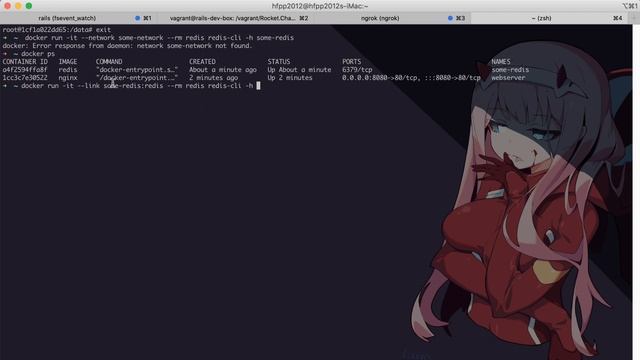The width and height of the screenshot is (640, 360).
Task: Click the PORTS column header
Action: tap(351, 62)
